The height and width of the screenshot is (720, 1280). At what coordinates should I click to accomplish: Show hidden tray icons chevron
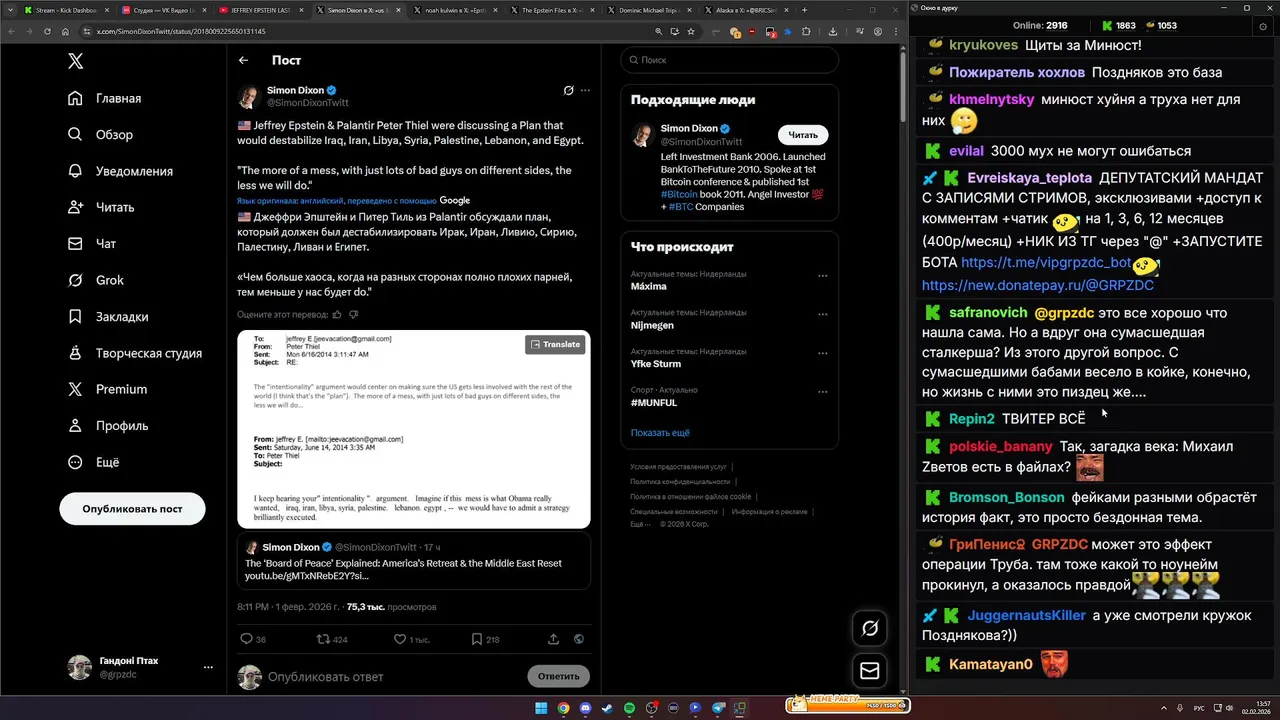click(x=1162, y=708)
